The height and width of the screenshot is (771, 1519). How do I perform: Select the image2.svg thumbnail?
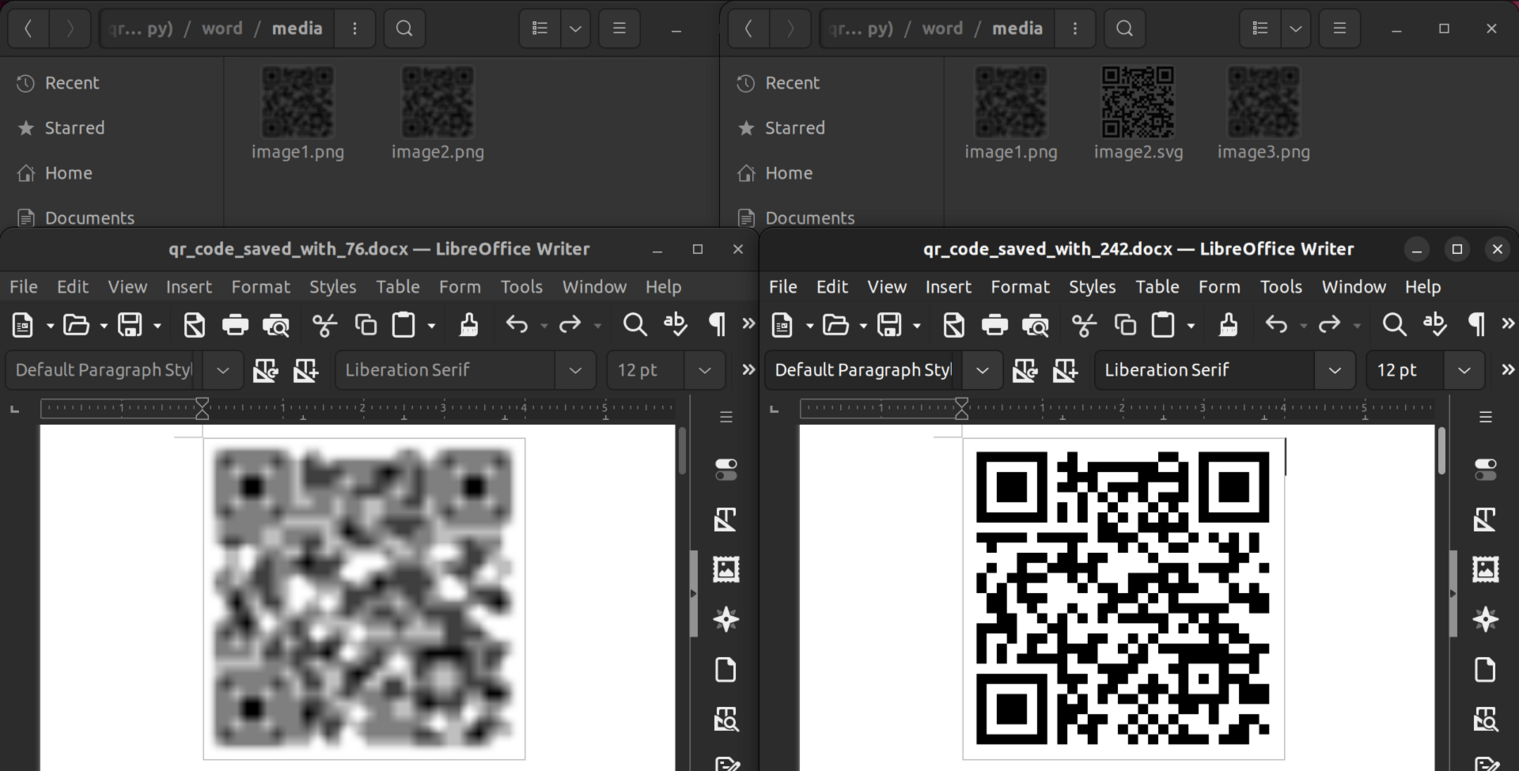[1137, 103]
